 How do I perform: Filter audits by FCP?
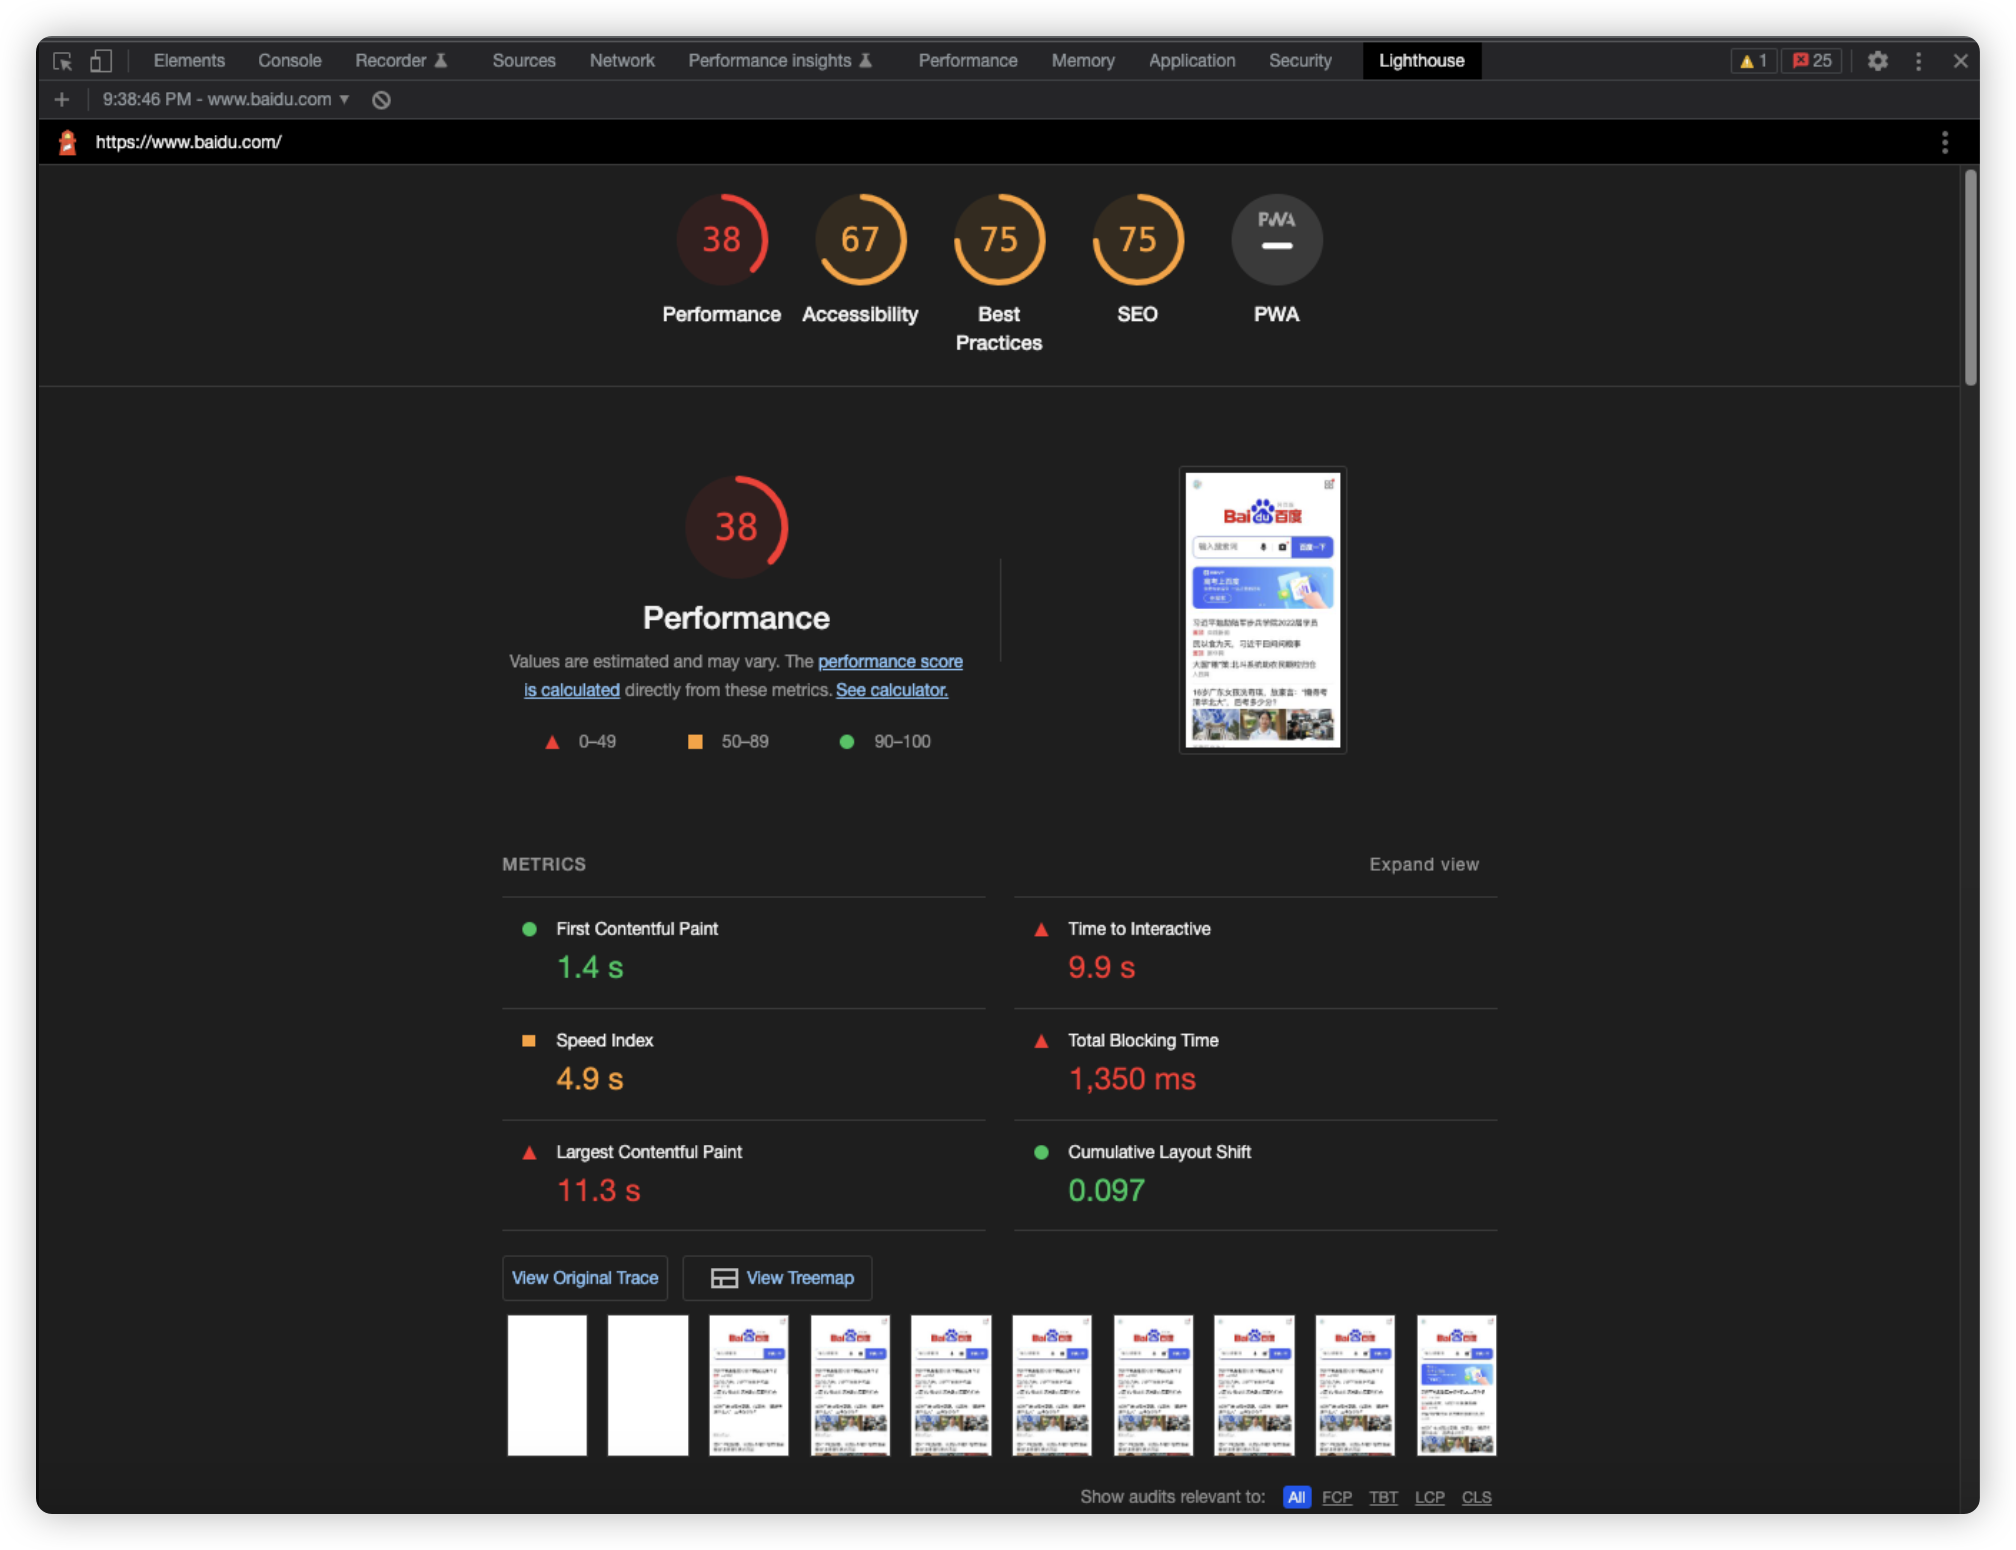tap(1336, 1497)
